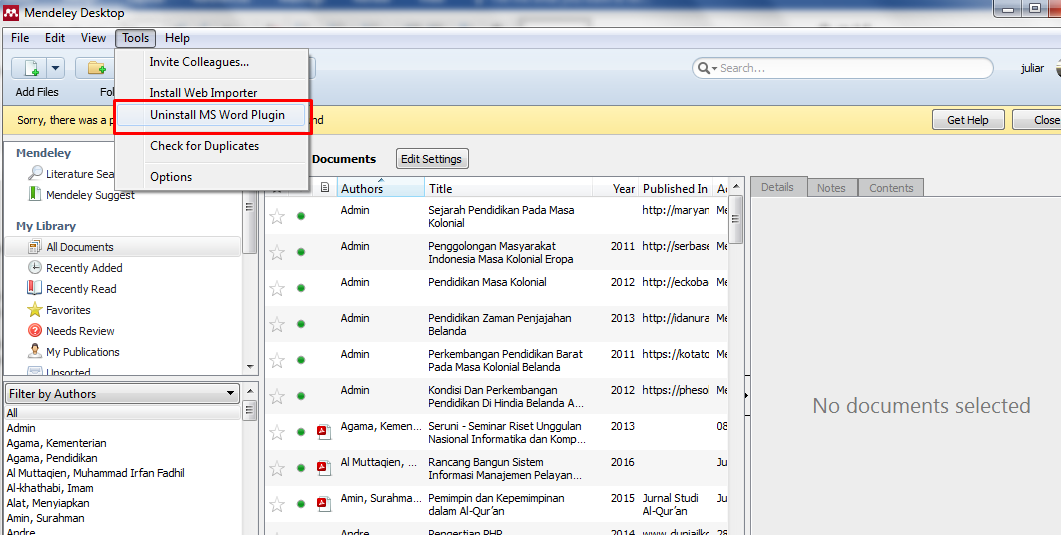Choose Uninstall MS Word Plugin
This screenshot has width=1061, height=535.
212,115
